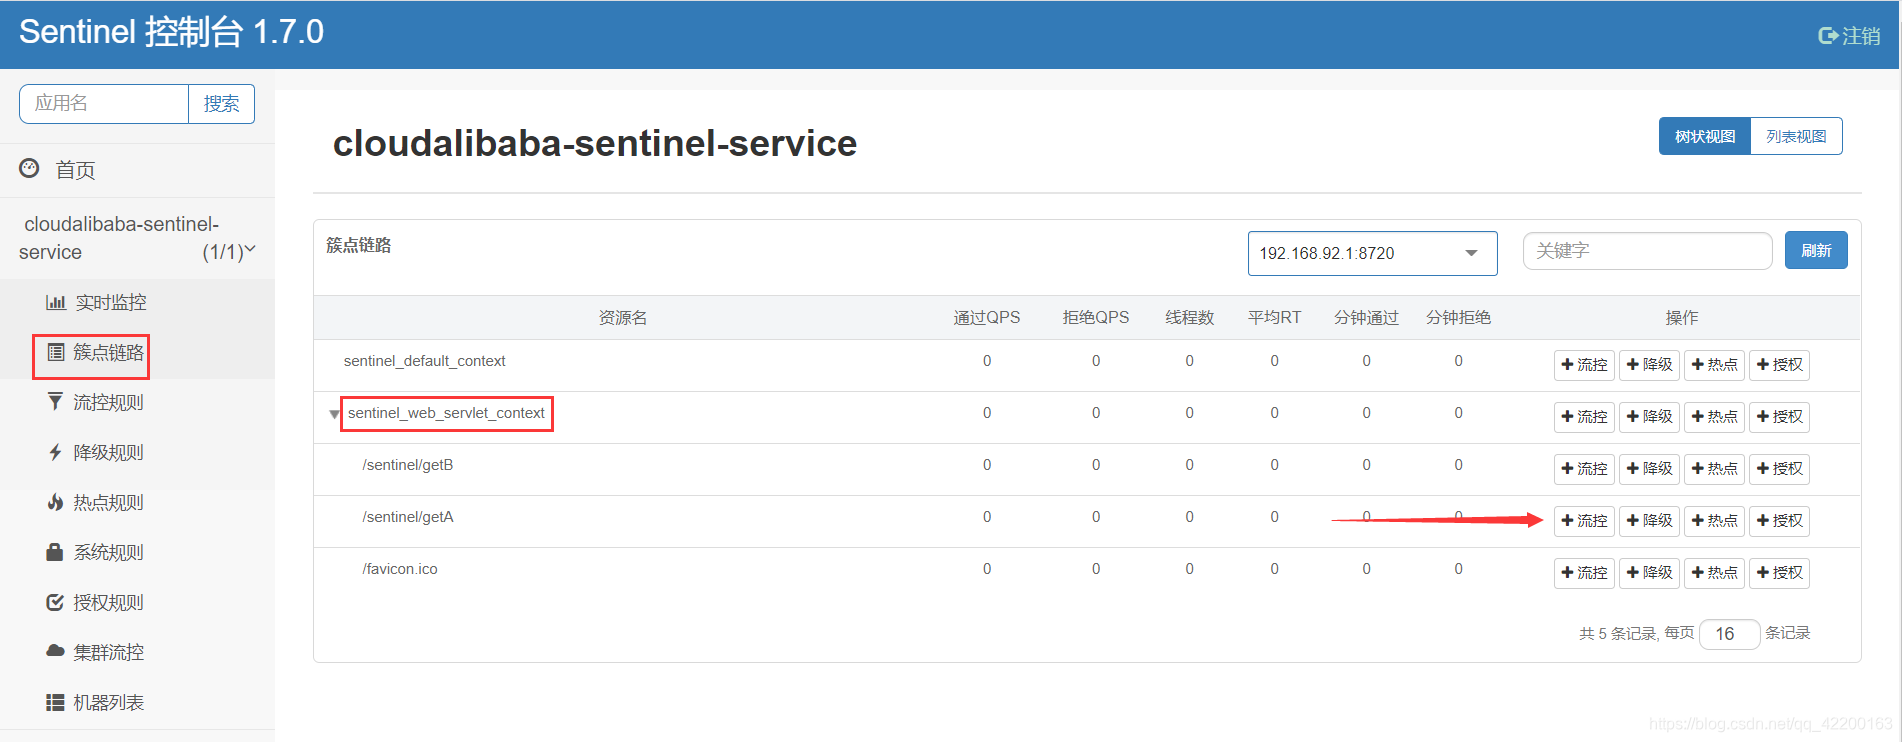
Task: Add 降级 rule for sentinel_default_context
Action: pyautogui.click(x=1649, y=365)
